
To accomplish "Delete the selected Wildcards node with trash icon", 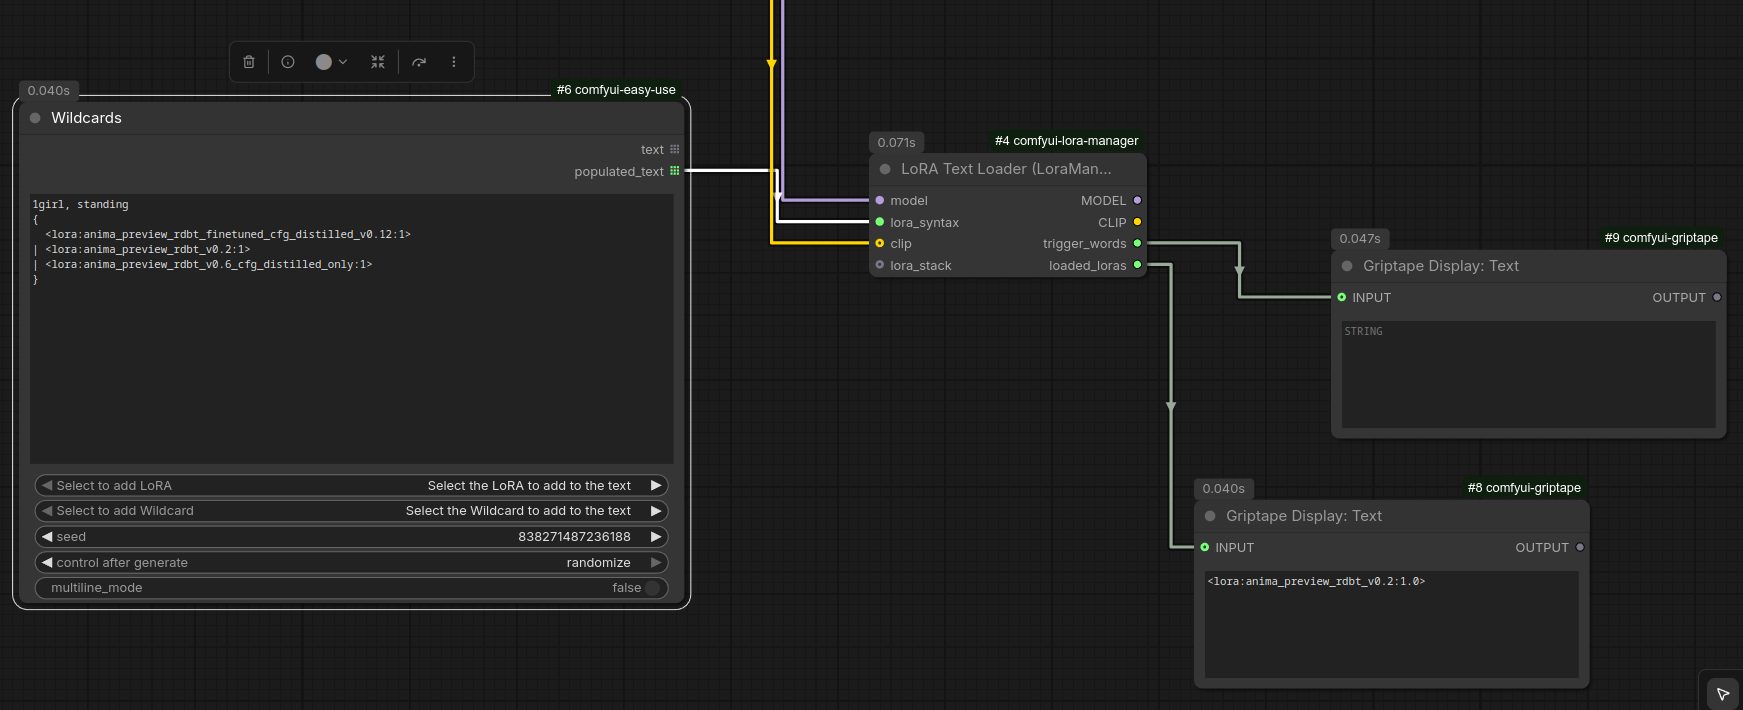I will [249, 62].
